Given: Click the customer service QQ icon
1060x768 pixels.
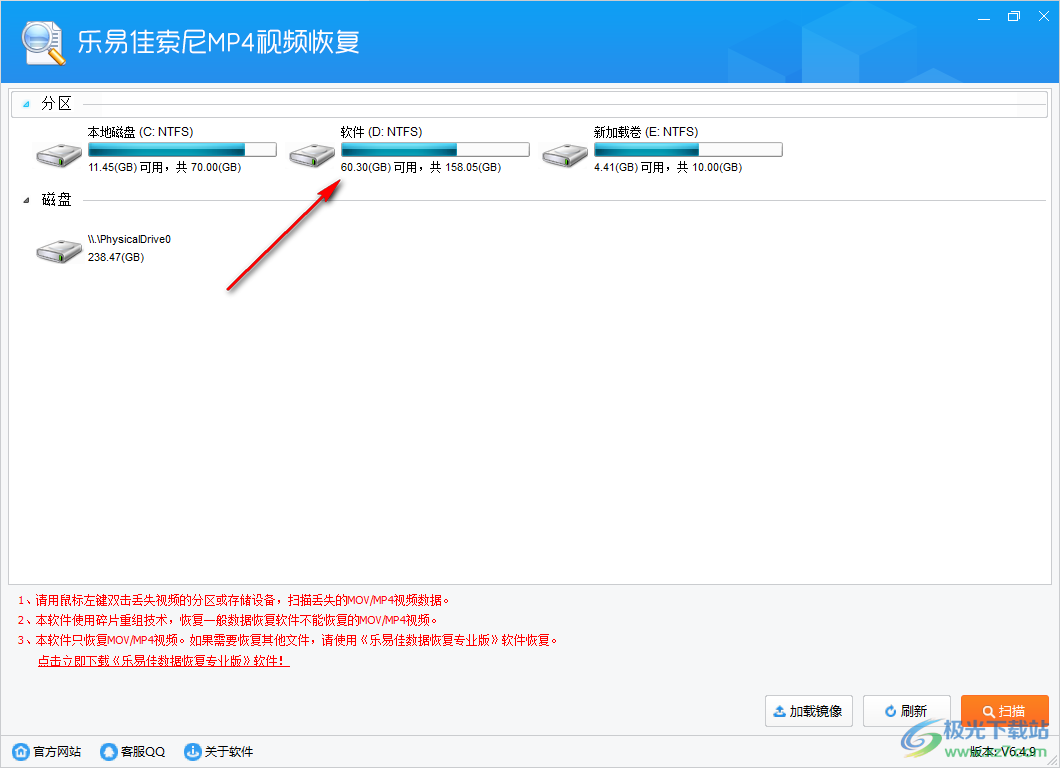Looking at the screenshot, I should (x=108, y=751).
